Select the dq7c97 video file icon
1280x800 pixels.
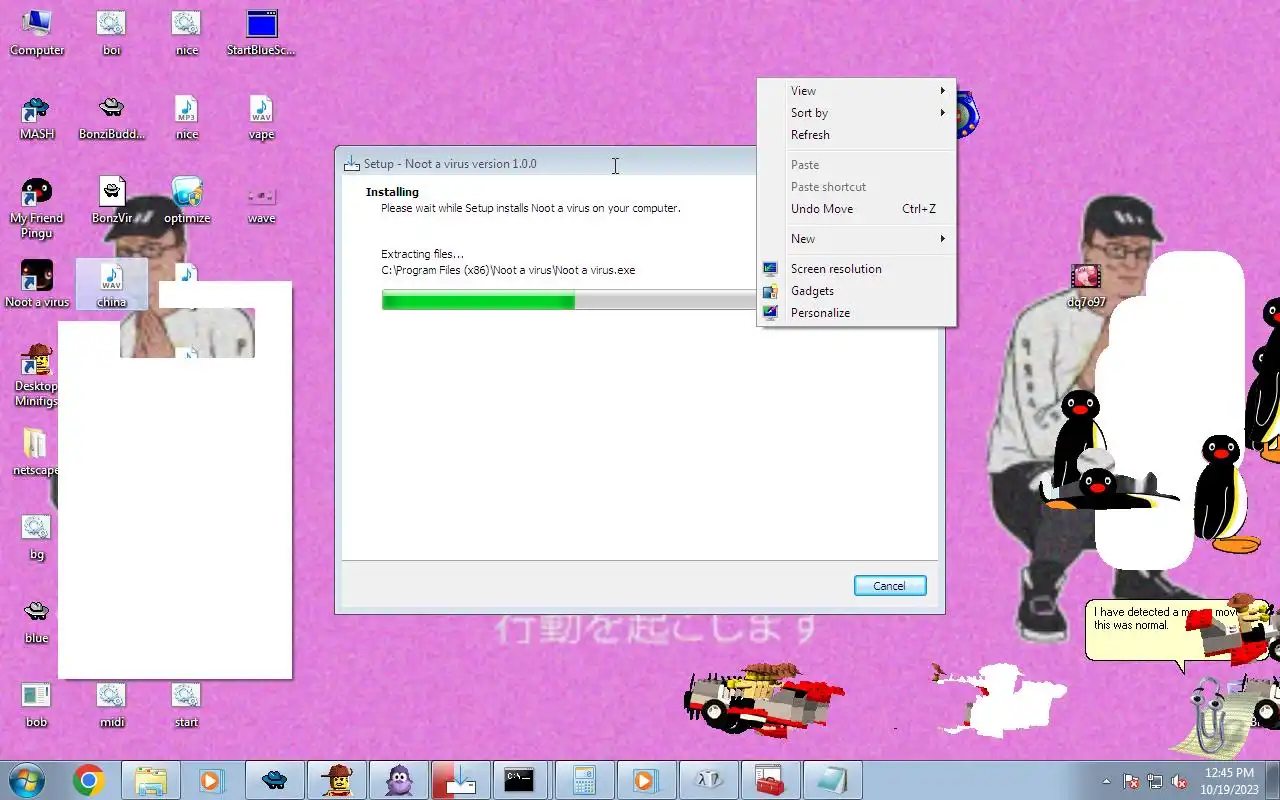[x=1086, y=285]
